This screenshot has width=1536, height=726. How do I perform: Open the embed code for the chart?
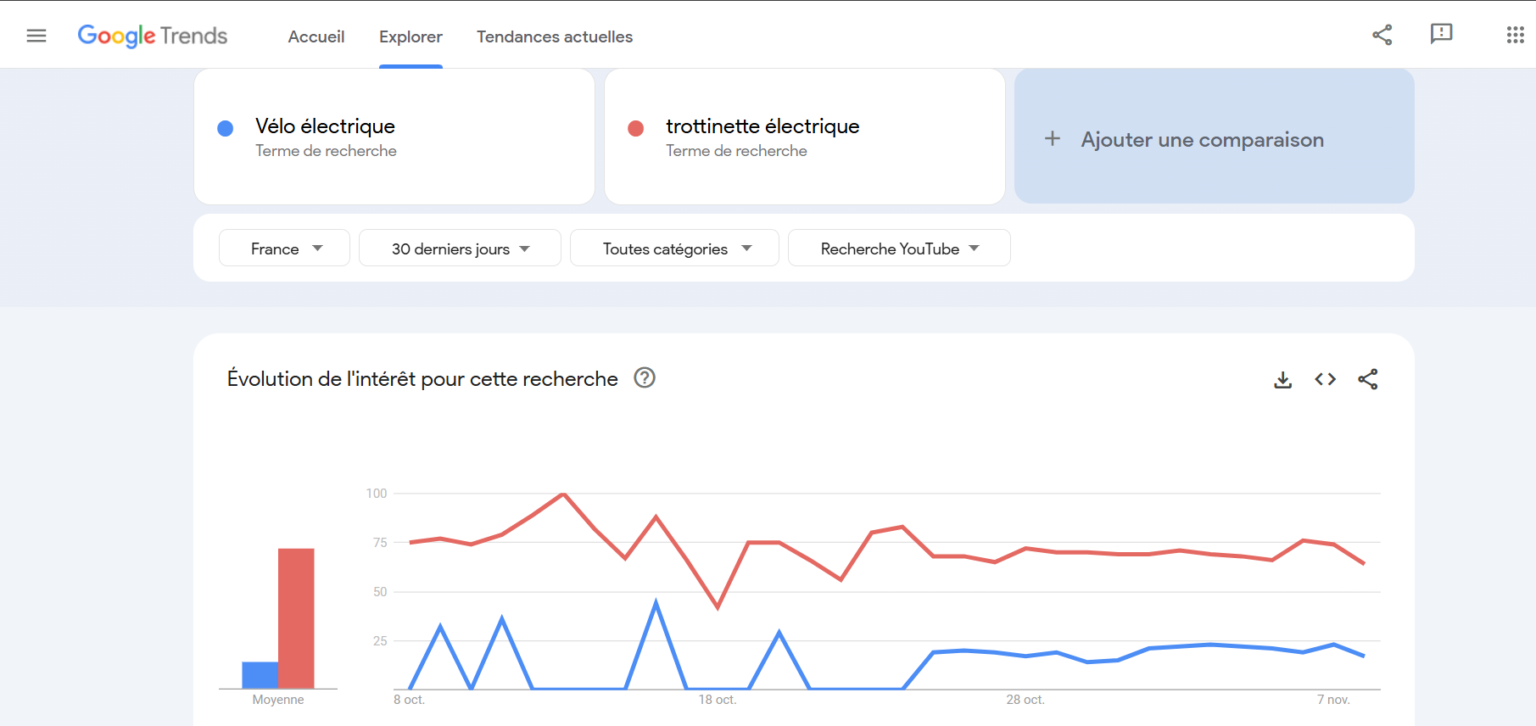click(x=1324, y=379)
